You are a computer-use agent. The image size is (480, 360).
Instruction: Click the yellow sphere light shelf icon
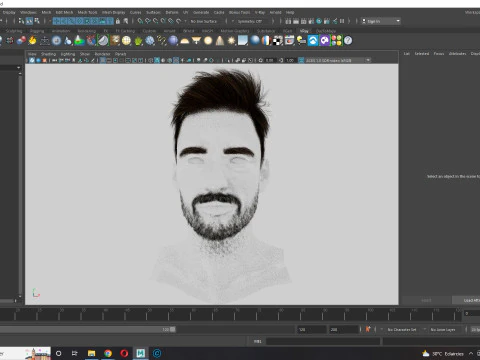tap(208, 41)
